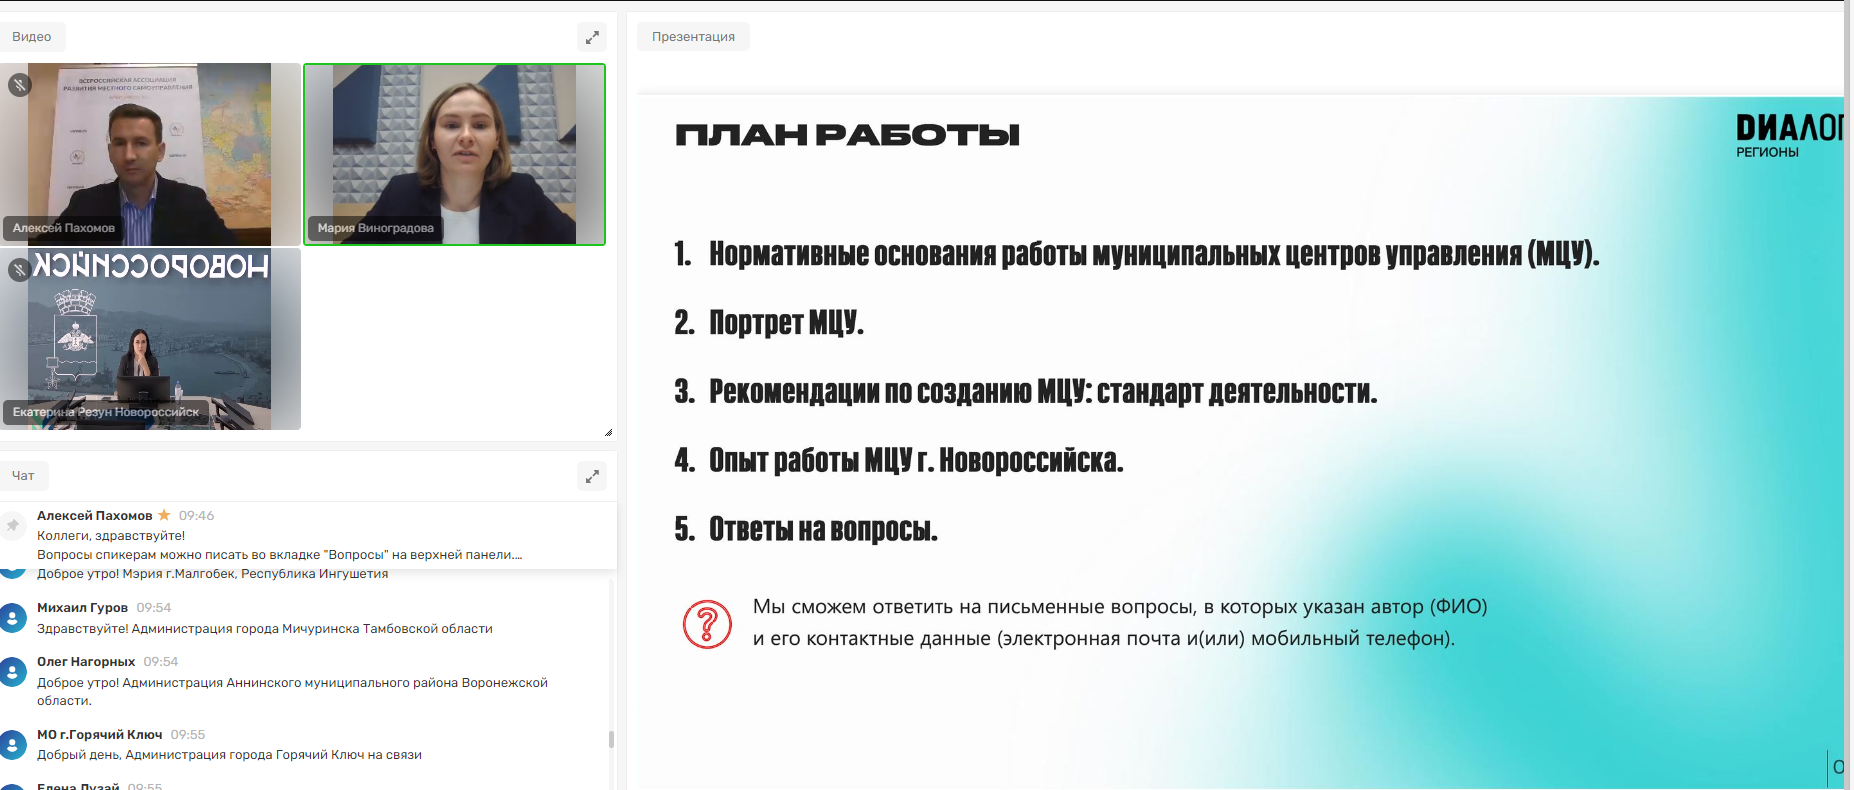Expand the Video panel to fullscreen

click(592, 37)
